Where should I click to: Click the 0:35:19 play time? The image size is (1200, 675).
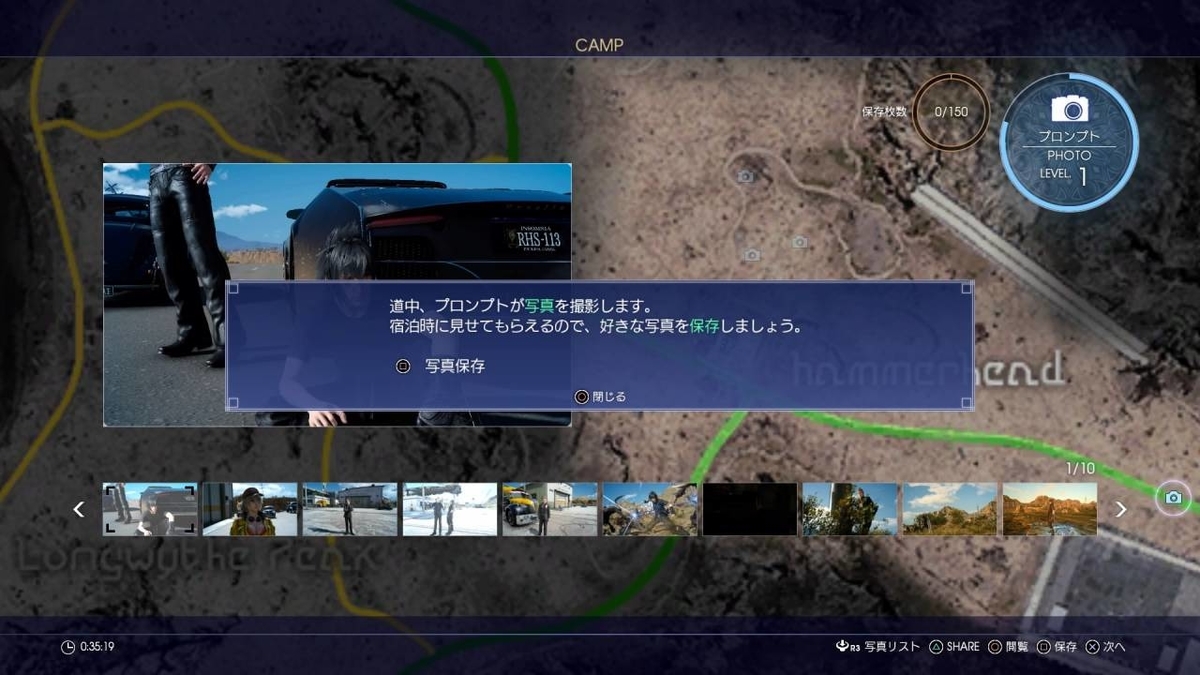97,647
